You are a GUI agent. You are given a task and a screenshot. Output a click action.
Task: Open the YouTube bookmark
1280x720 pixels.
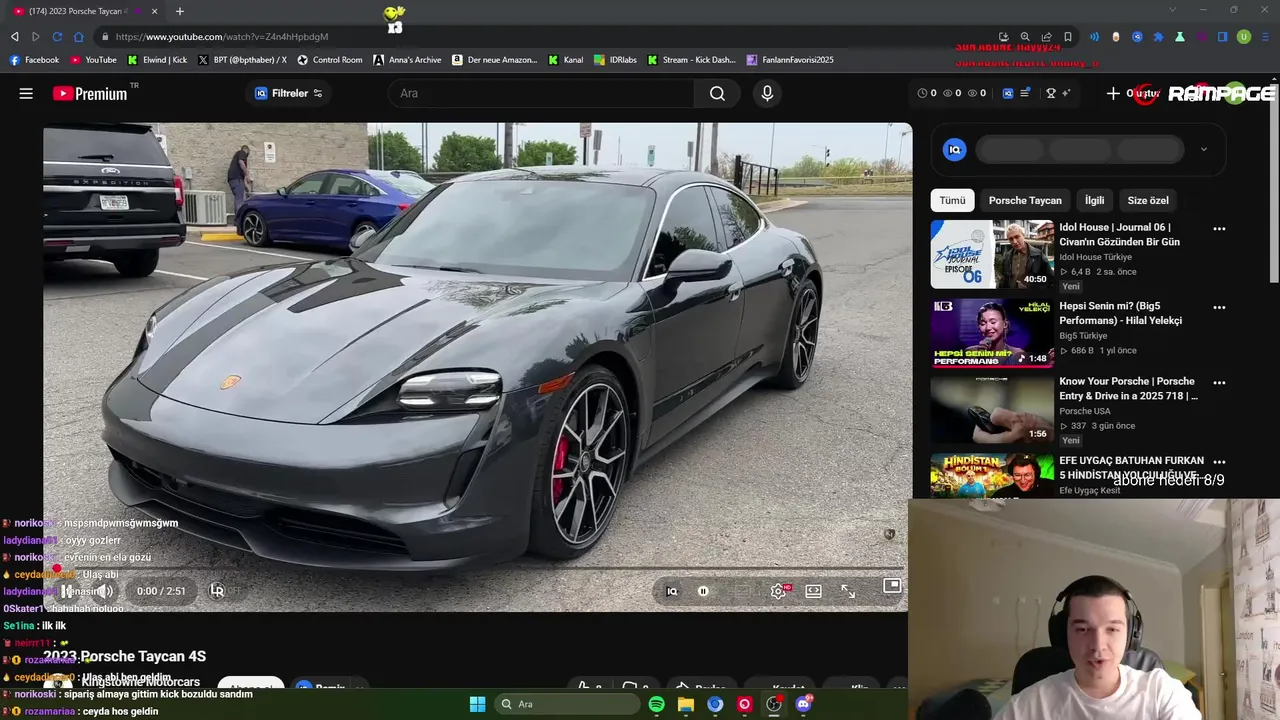[93, 60]
